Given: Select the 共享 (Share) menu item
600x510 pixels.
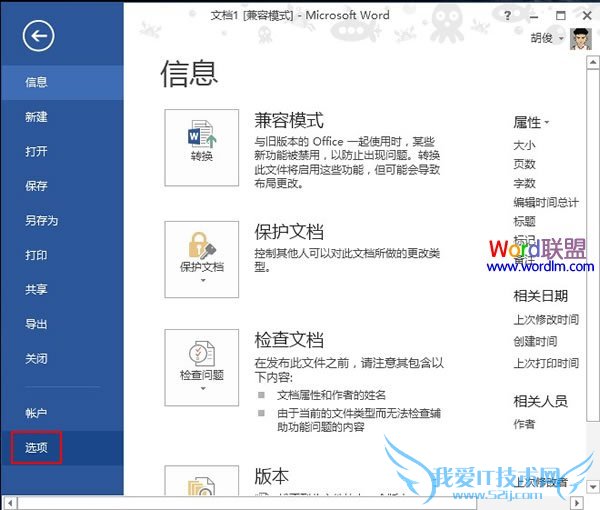Looking at the screenshot, I should (62, 290).
